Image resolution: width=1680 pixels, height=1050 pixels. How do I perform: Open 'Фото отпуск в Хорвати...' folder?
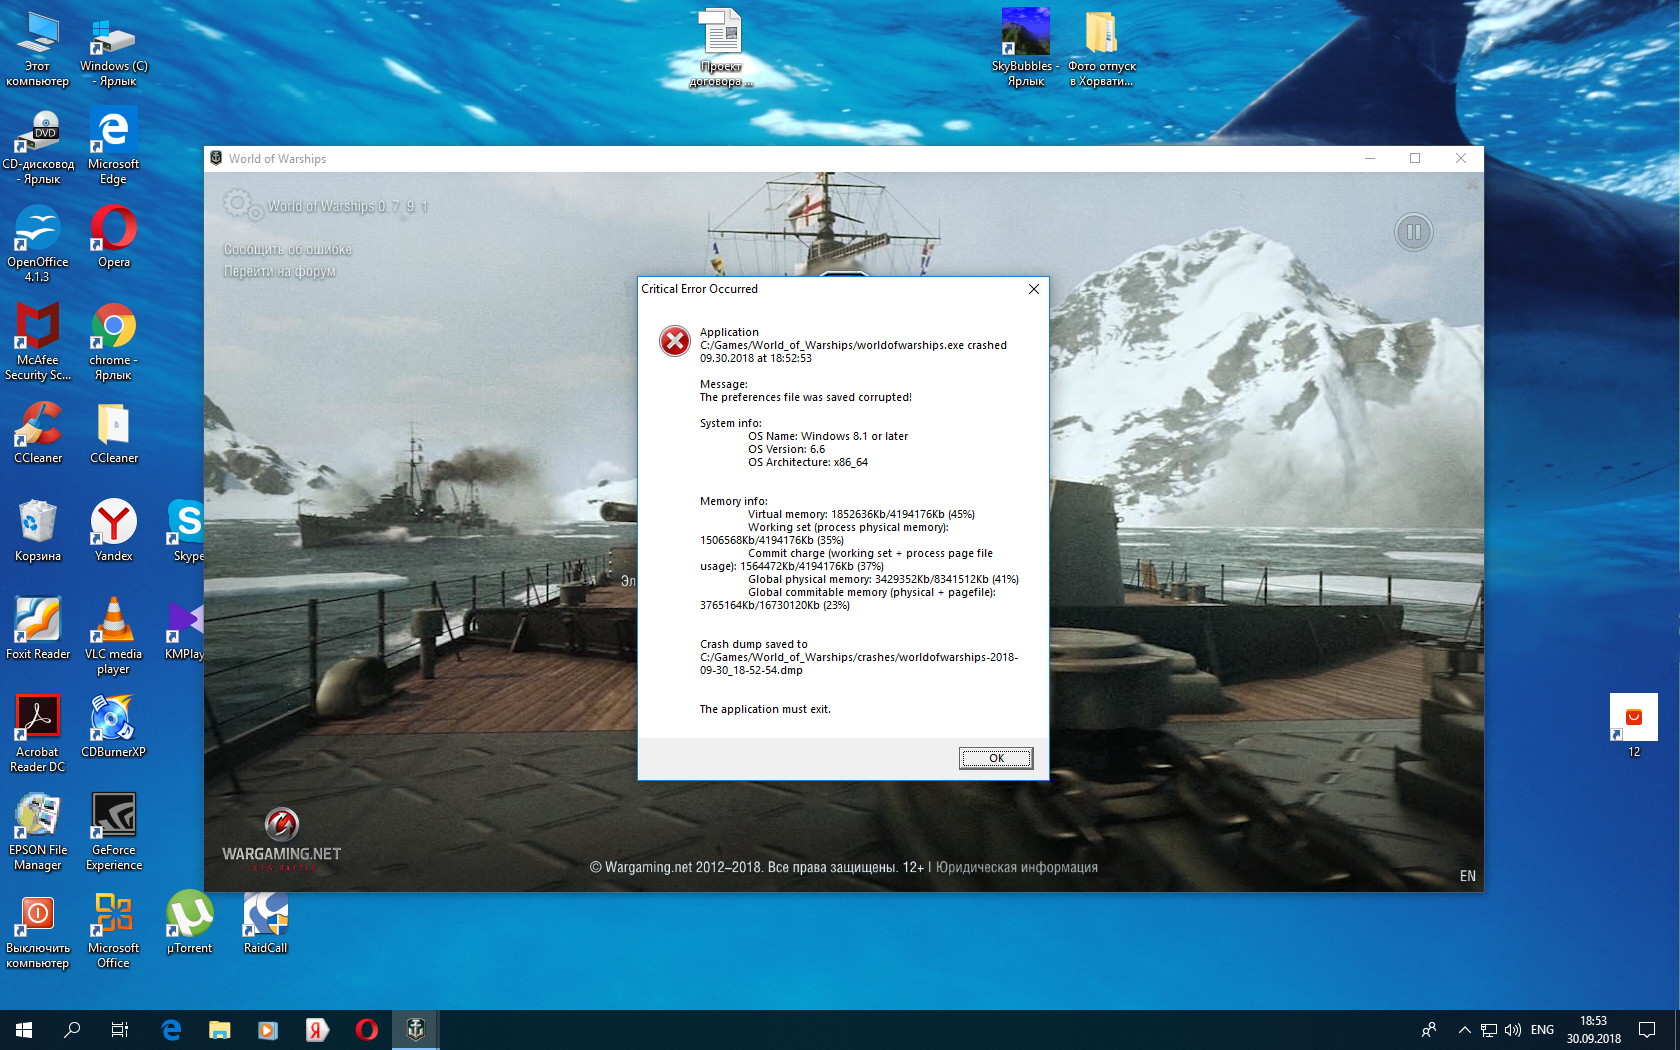(1102, 49)
